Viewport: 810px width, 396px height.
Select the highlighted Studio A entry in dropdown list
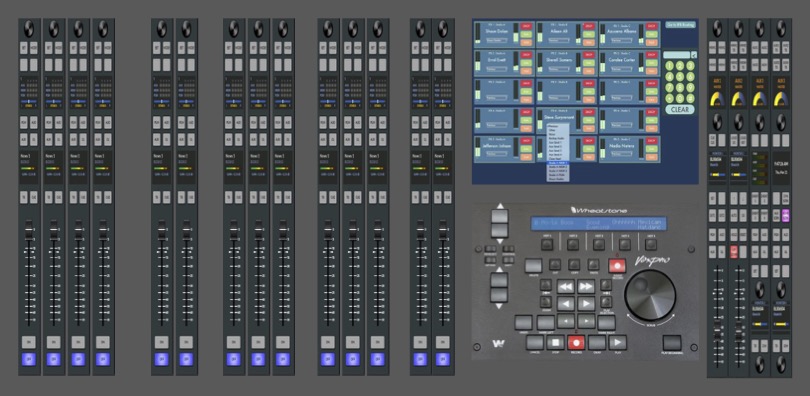pos(558,163)
